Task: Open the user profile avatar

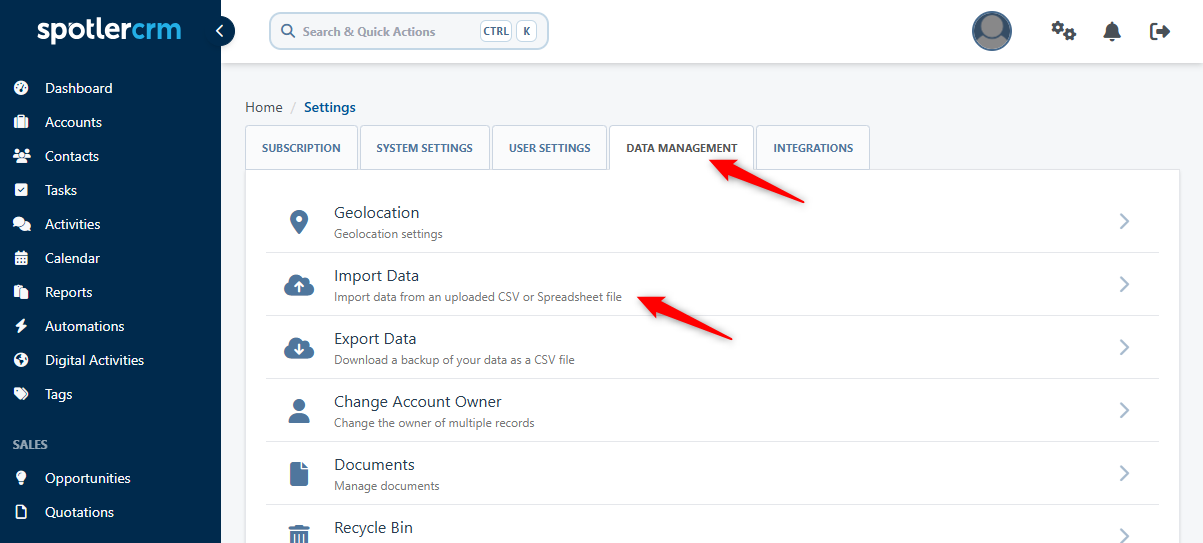Action: pyautogui.click(x=992, y=31)
